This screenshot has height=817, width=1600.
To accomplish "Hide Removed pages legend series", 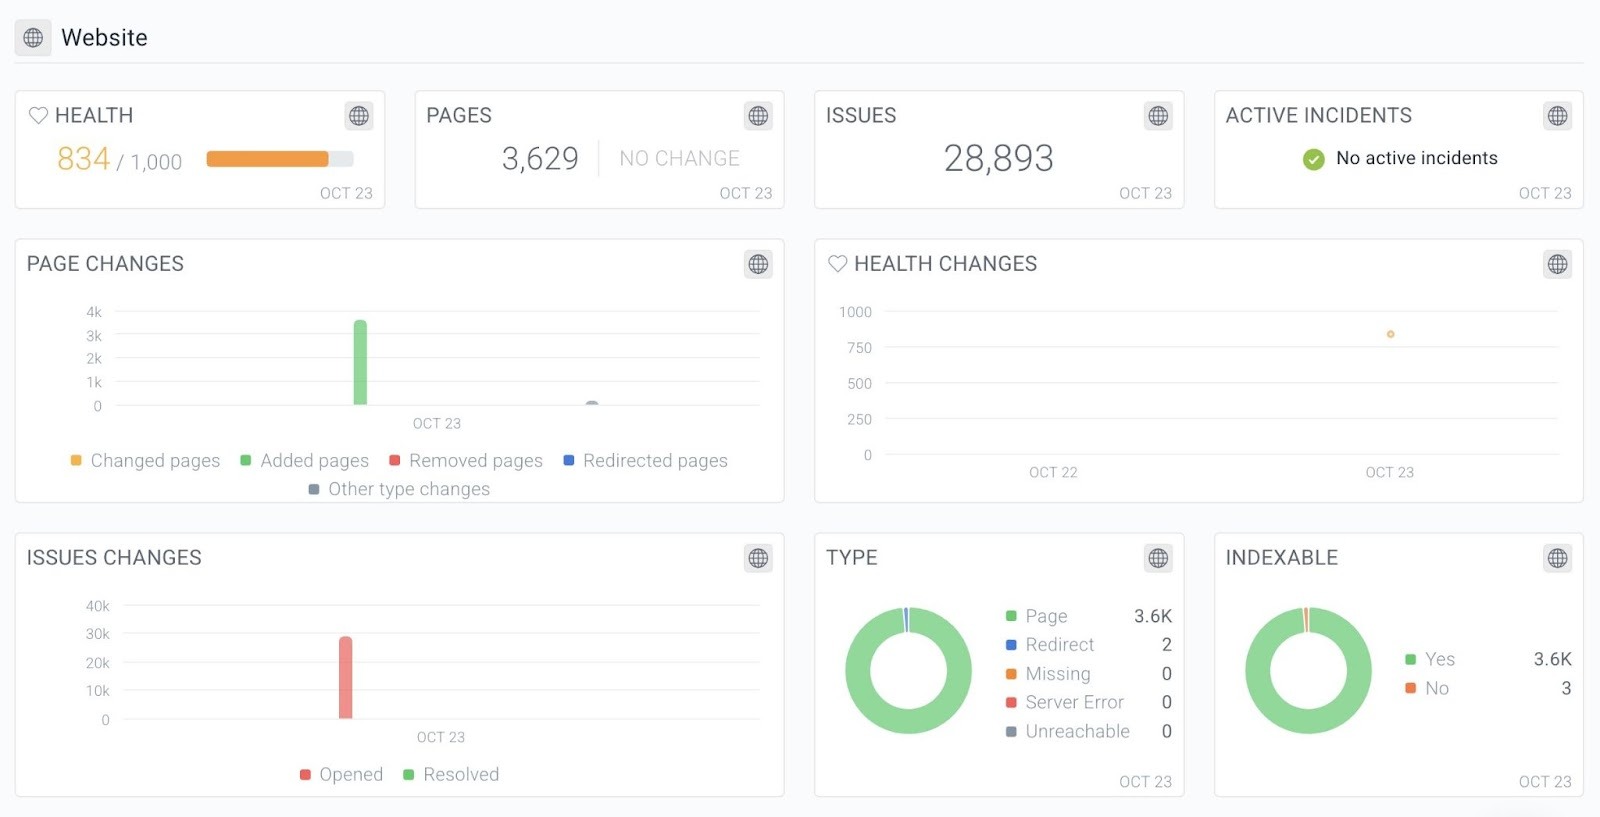I will (465, 461).
